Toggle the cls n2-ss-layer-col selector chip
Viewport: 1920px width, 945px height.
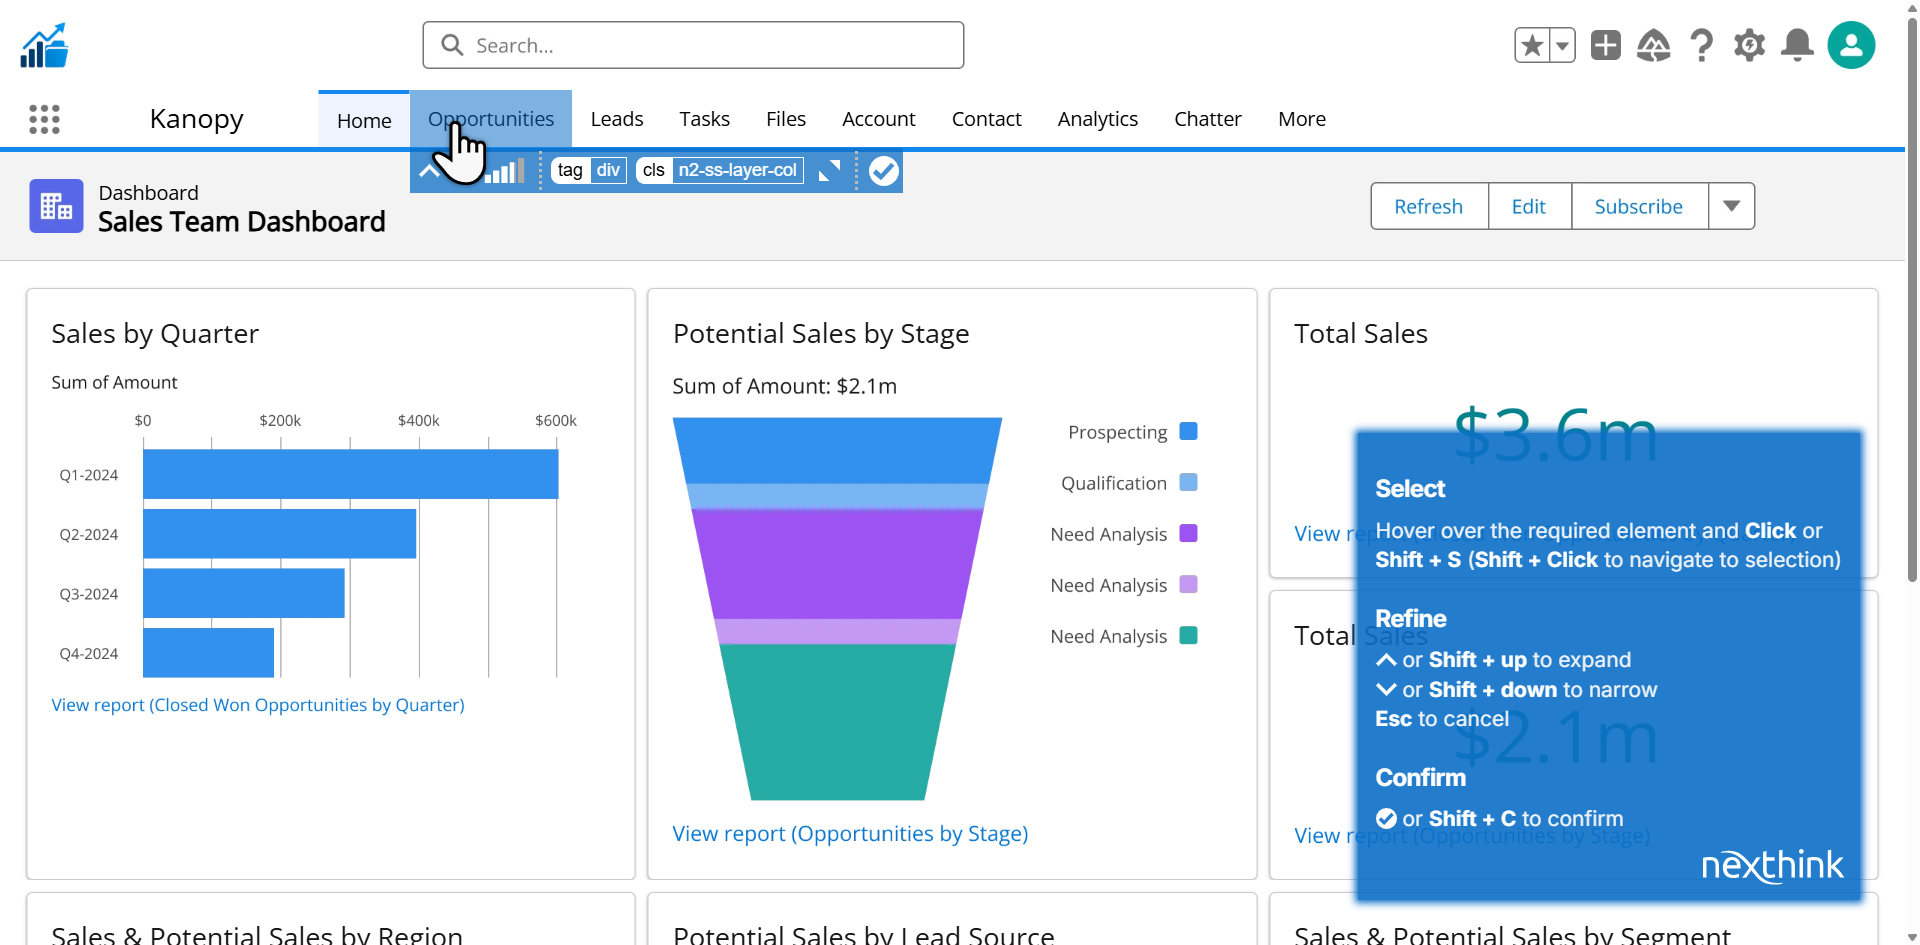click(x=720, y=171)
